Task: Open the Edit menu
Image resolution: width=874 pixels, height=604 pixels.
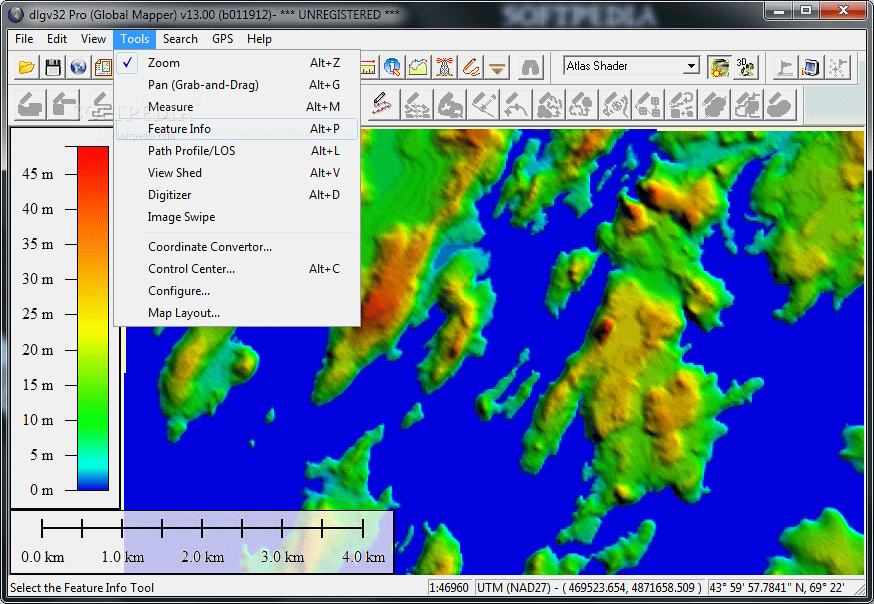Action: point(57,39)
